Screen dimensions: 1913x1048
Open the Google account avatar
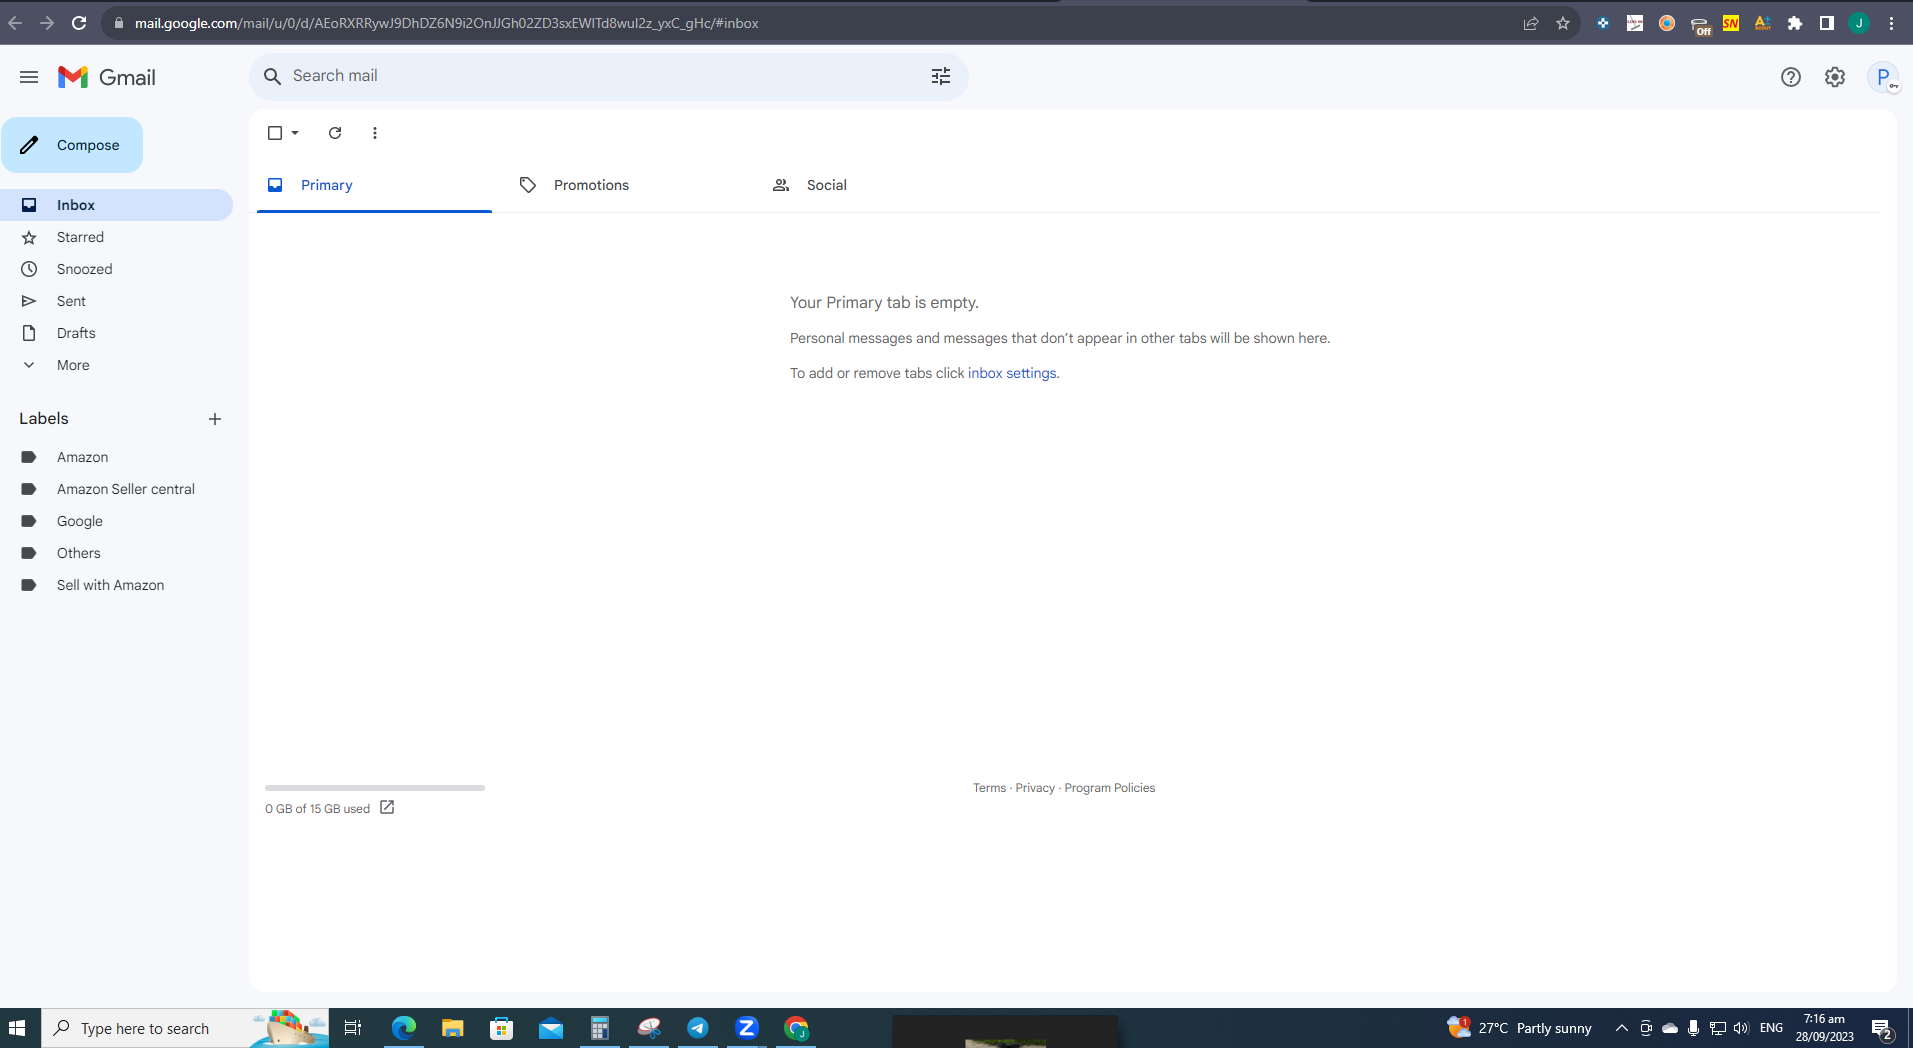1883,77
